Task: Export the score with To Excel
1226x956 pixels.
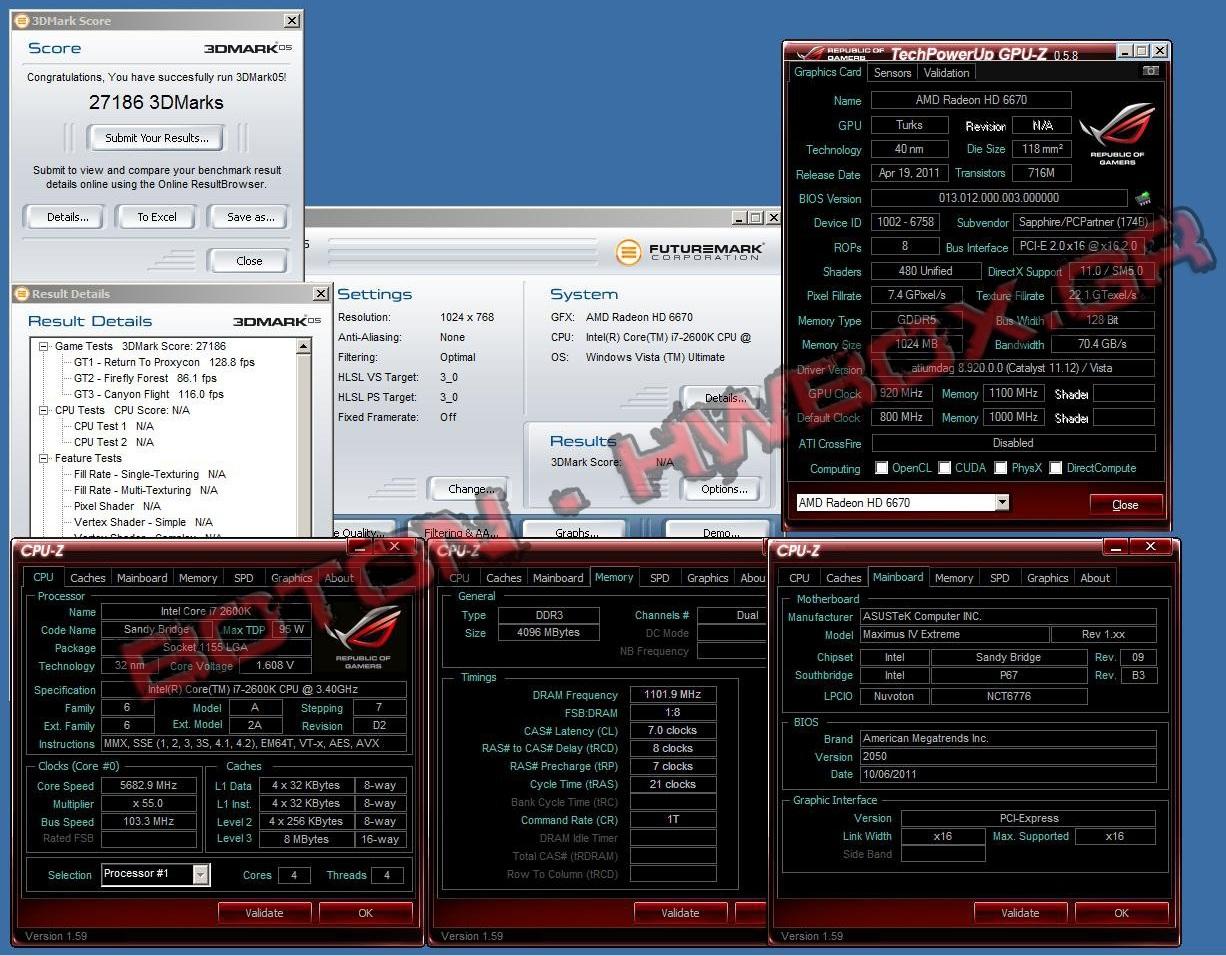Action: 157,217
